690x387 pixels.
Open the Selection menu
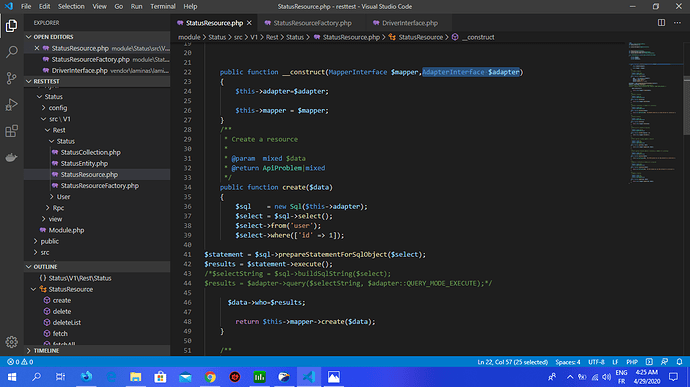[71, 7]
